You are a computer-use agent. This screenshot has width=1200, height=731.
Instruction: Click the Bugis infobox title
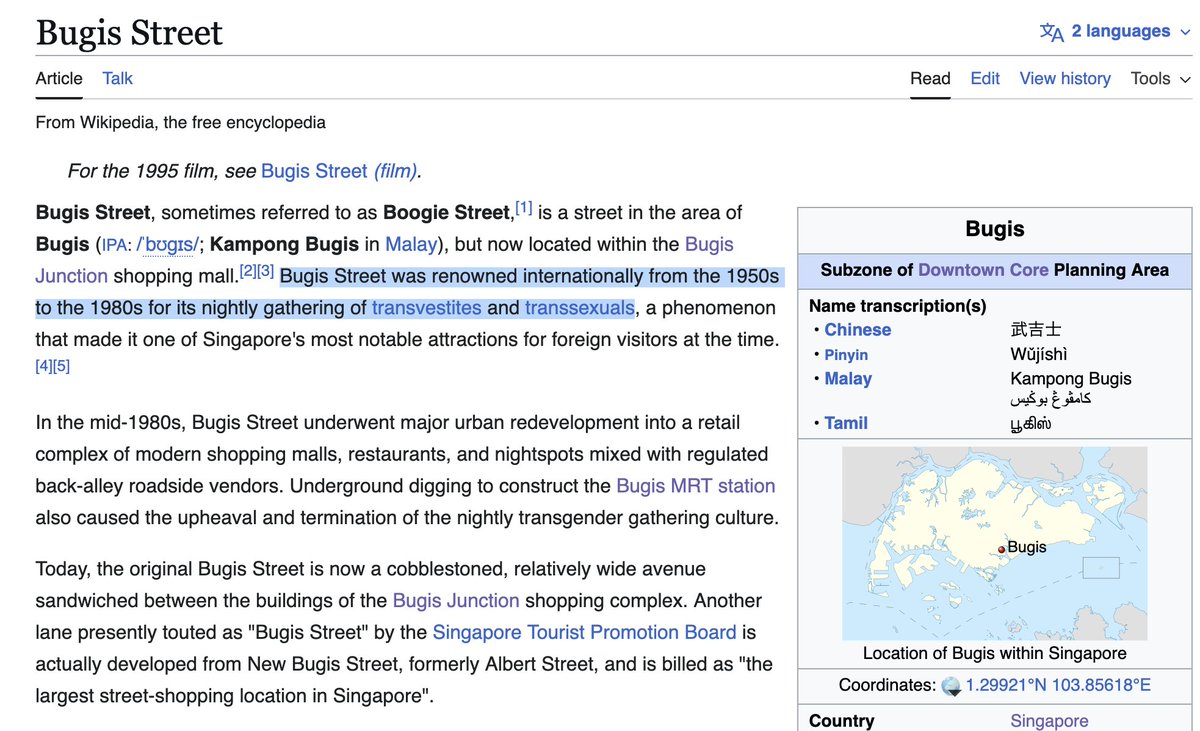pyautogui.click(x=995, y=229)
